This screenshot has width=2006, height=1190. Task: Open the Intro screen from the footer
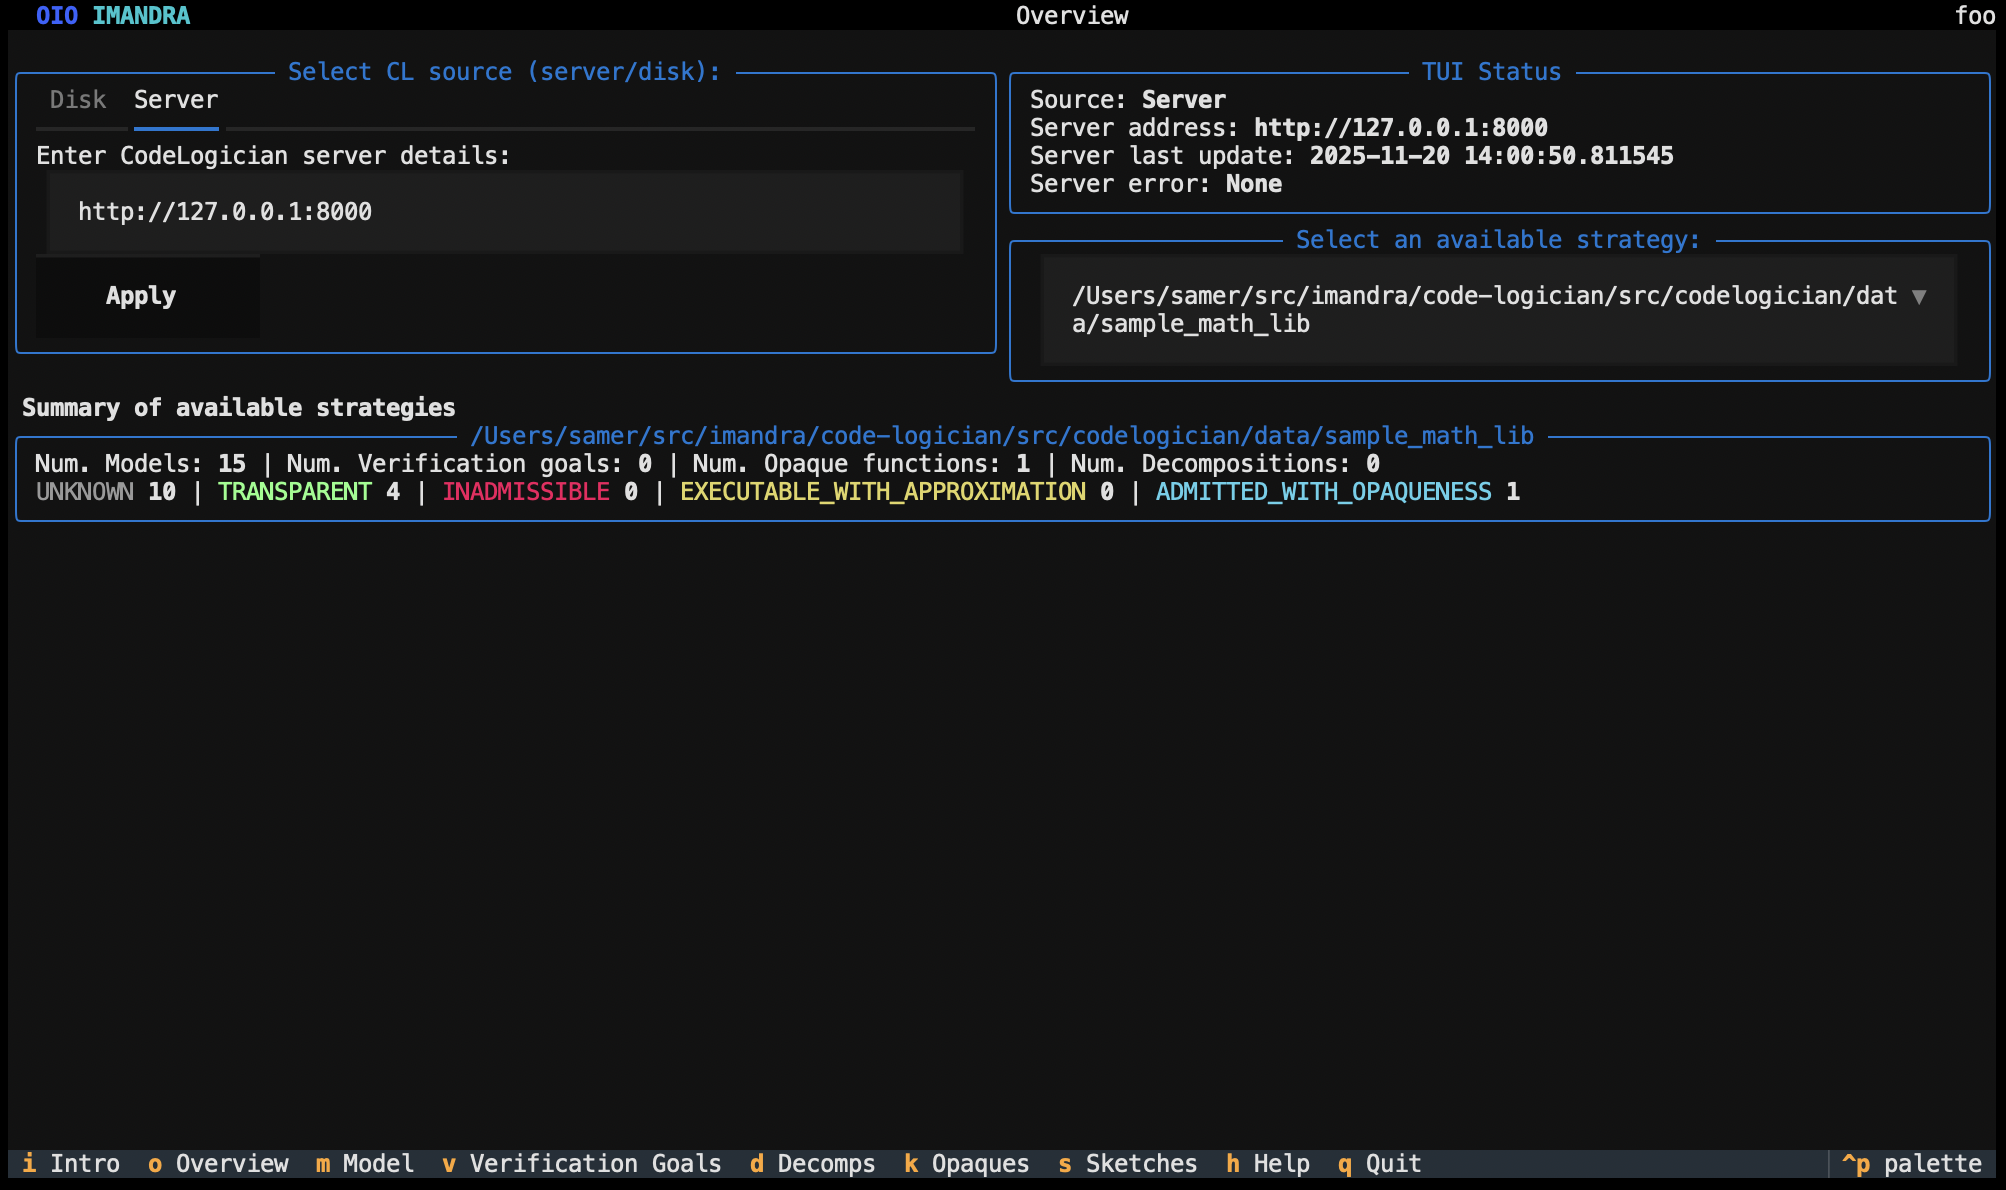pos(73,1163)
